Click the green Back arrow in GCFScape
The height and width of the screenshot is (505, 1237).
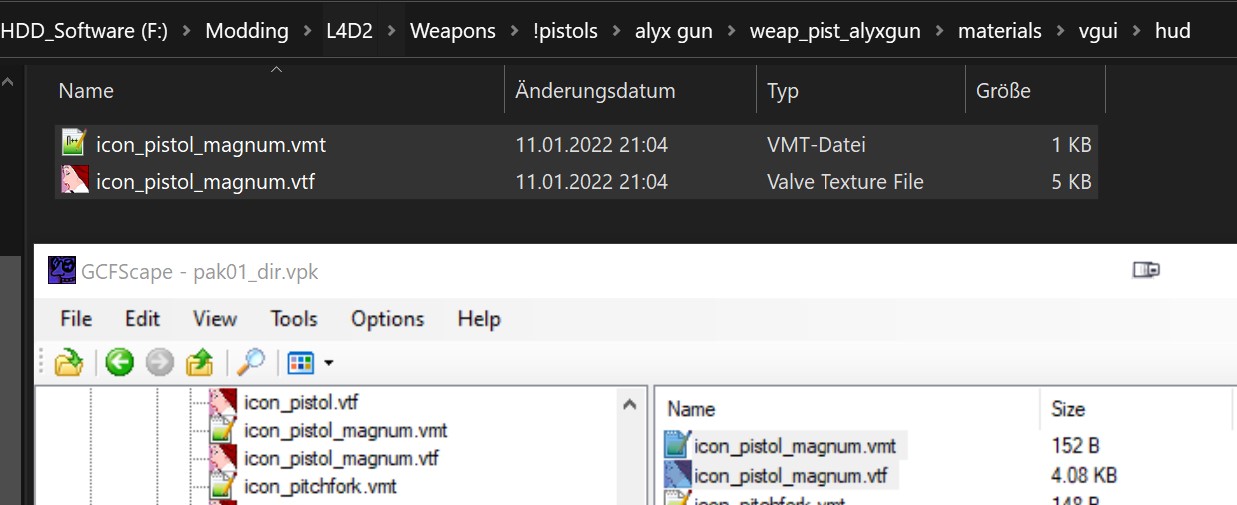pos(120,362)
